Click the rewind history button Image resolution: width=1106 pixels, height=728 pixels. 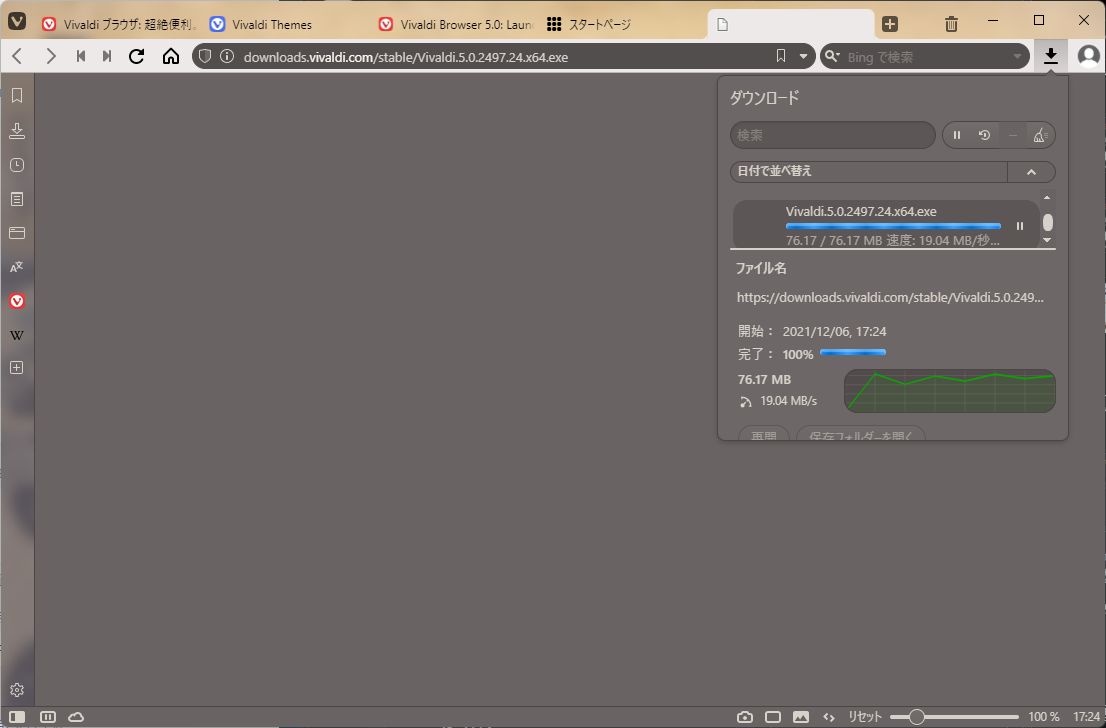(80, 56)
